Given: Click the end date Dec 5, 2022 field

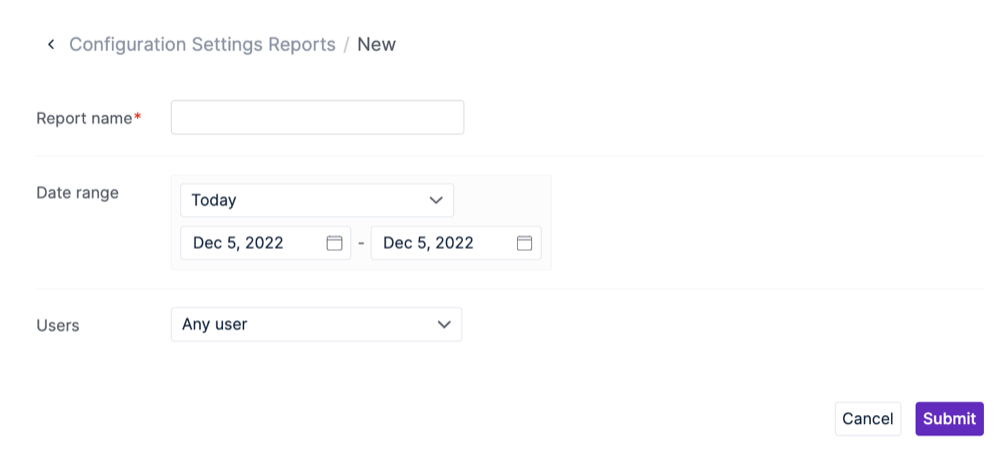Looking at the screenshot, I should coord(456,243).
